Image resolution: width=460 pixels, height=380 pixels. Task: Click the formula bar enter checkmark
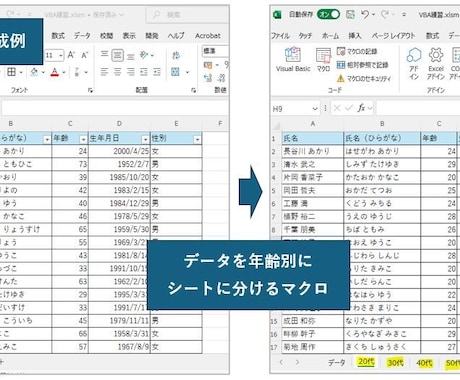(349, 108)
